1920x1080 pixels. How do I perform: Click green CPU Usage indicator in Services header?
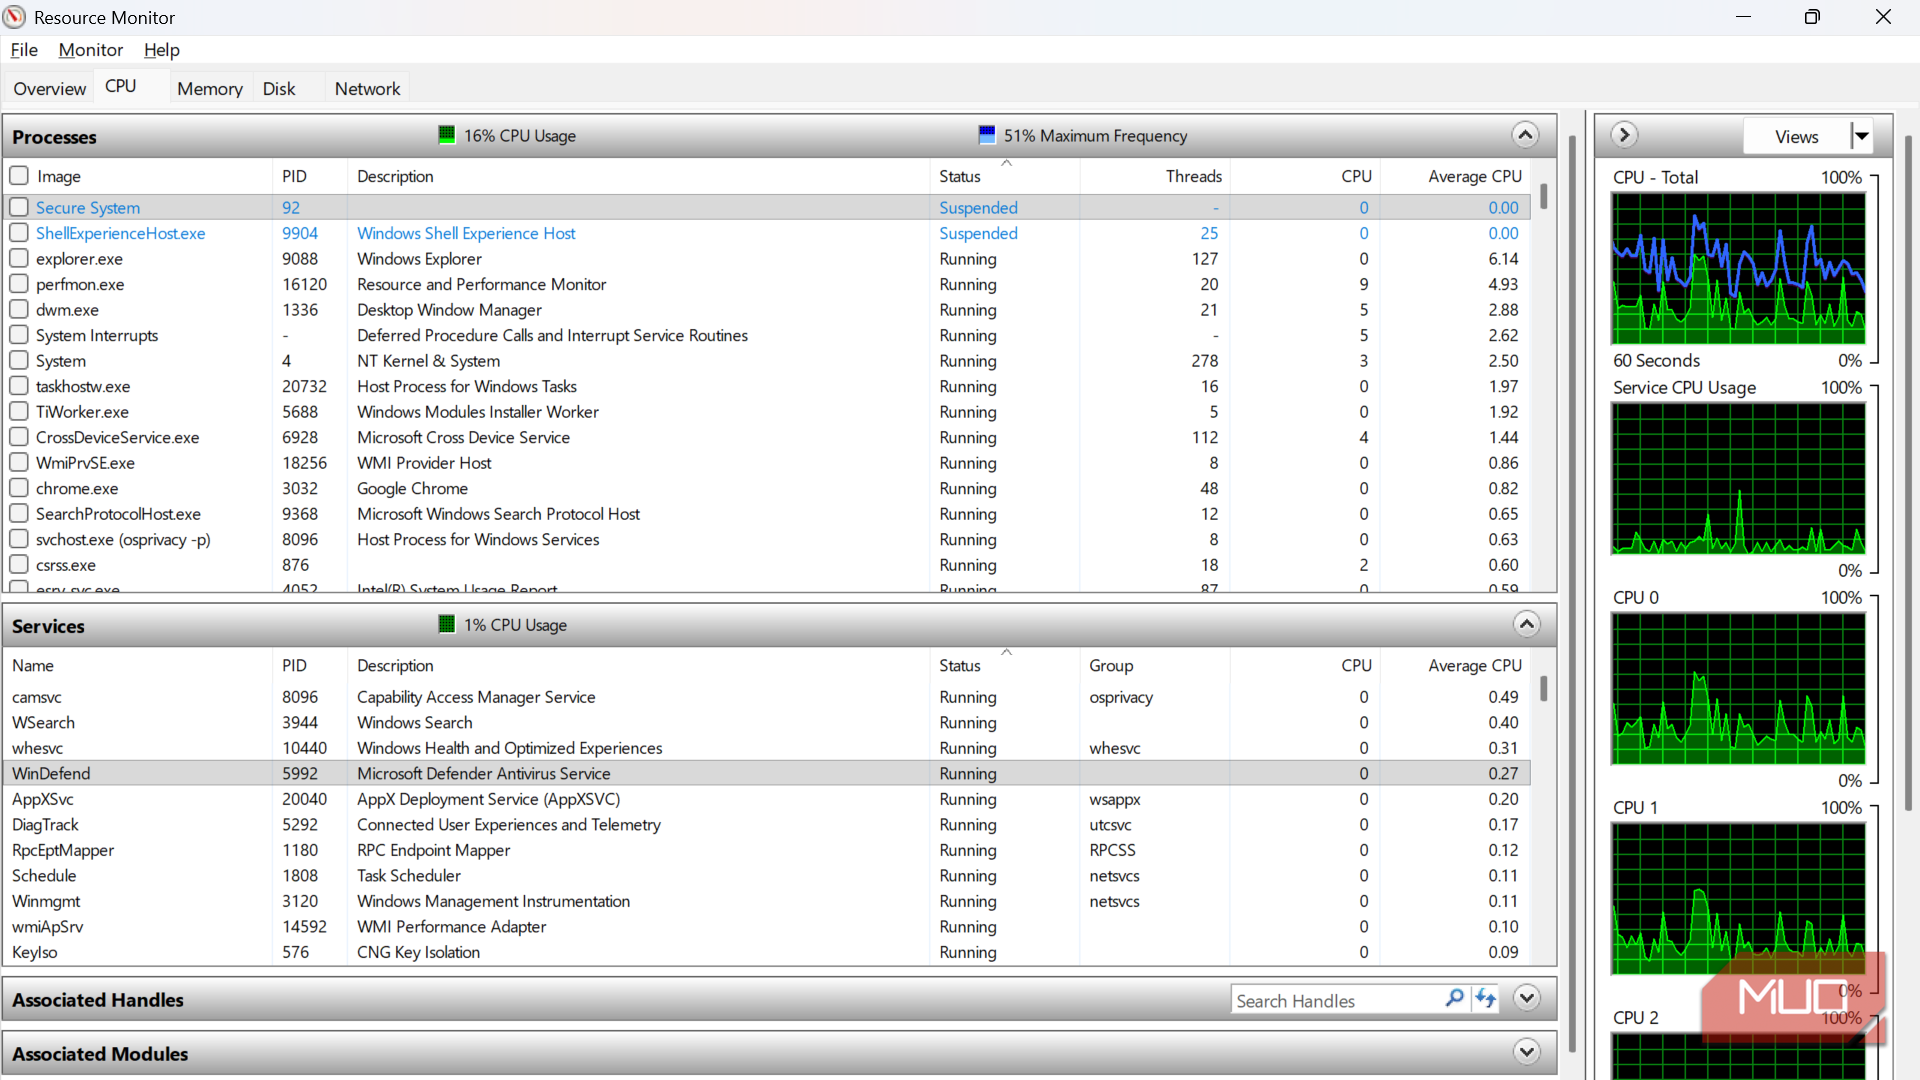coord(447,624)
